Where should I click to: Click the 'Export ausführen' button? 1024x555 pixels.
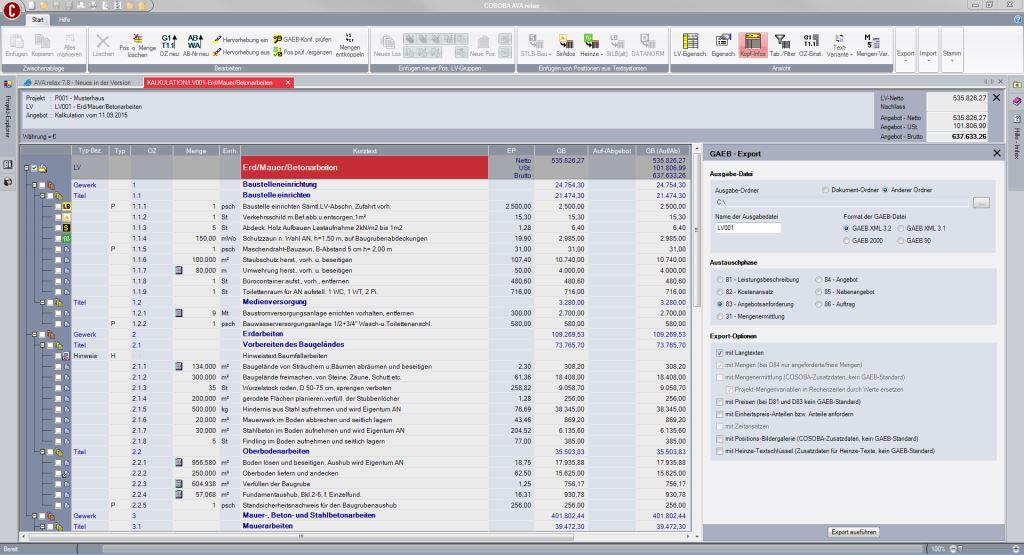[853, 532]
